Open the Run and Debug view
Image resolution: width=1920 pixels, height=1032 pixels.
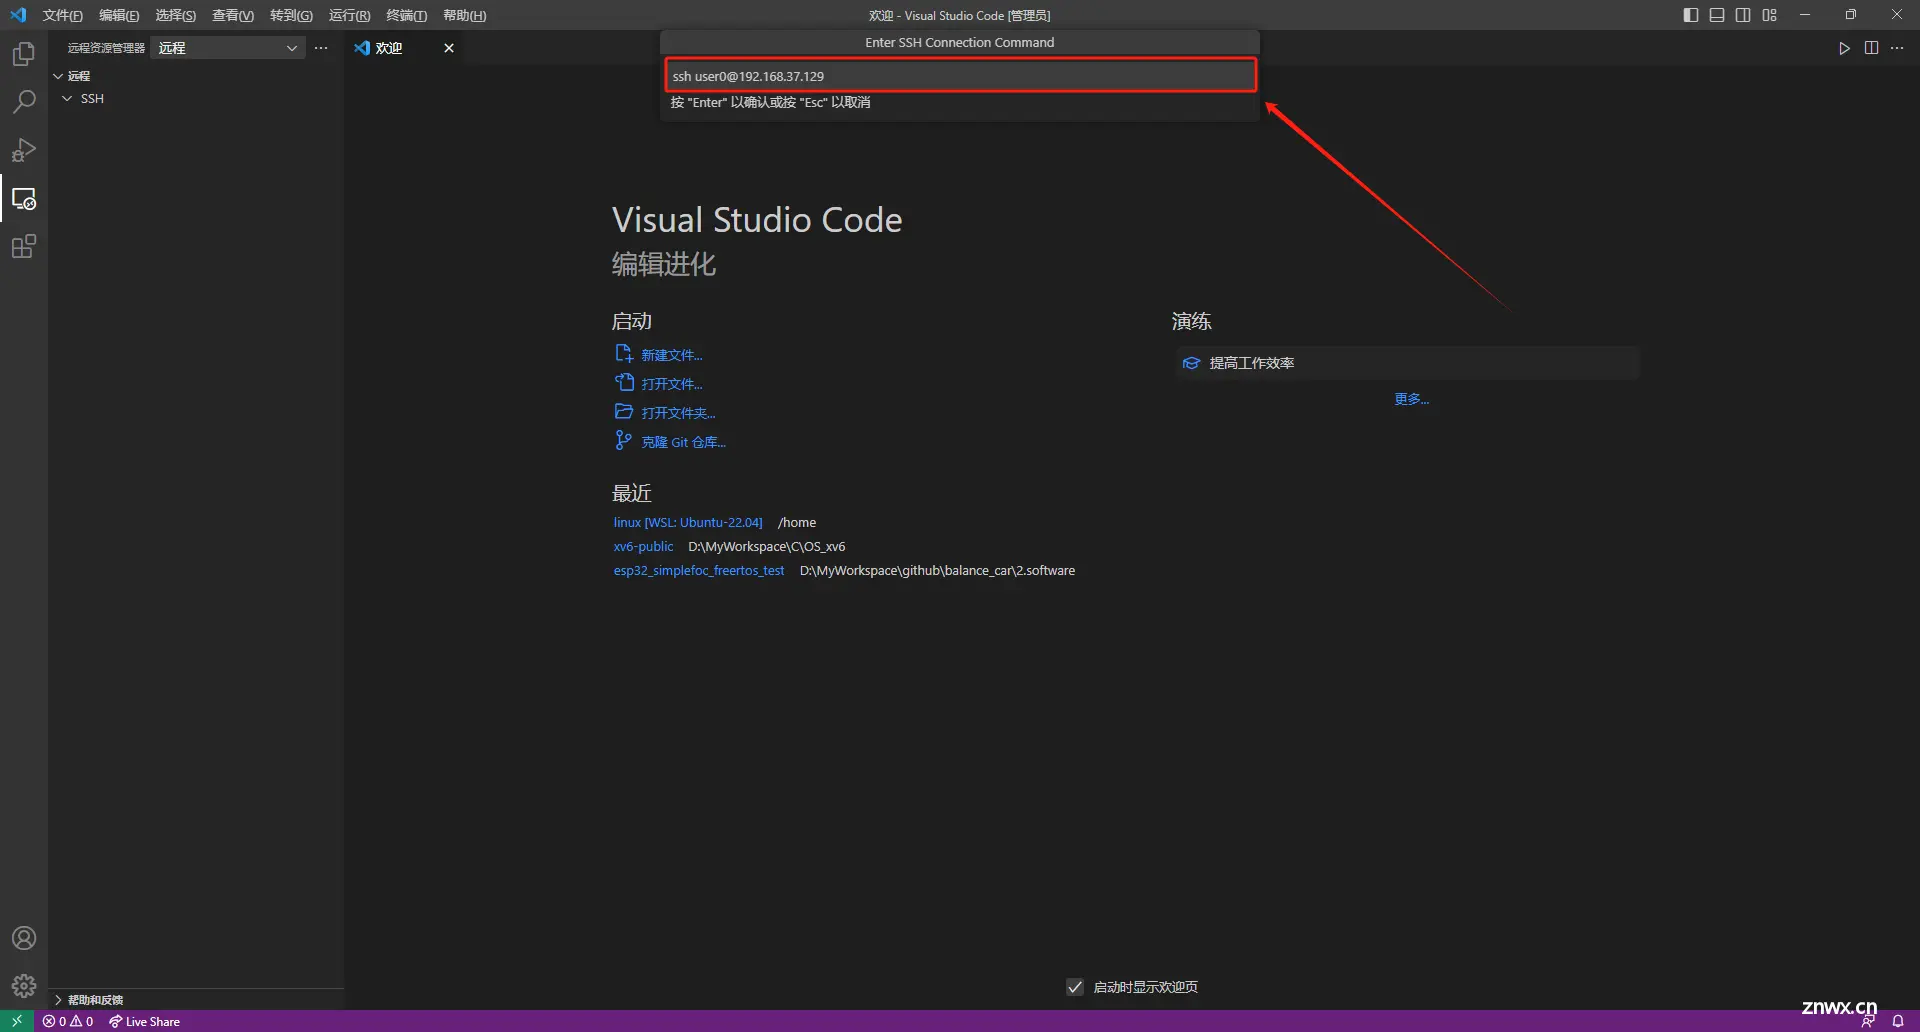click(24, 150)
